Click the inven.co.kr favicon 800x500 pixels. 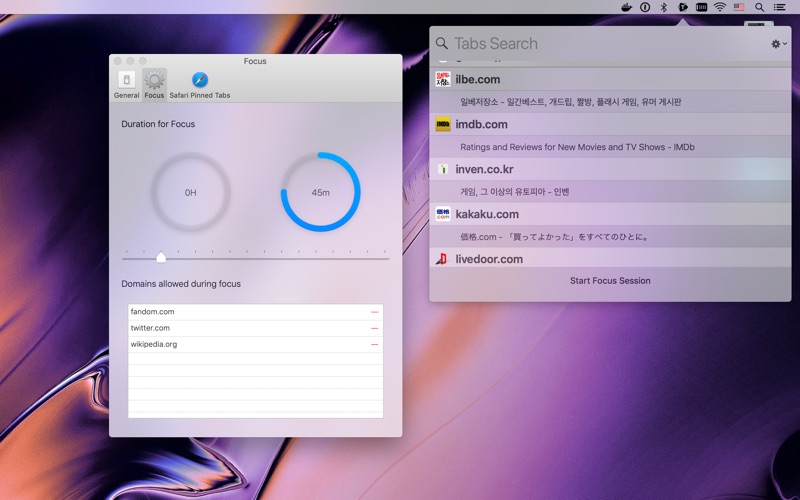(443, 169)
